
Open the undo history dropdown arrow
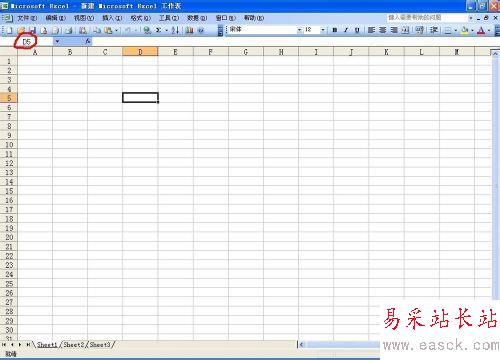pyautogui.click(x=136, y=30)
